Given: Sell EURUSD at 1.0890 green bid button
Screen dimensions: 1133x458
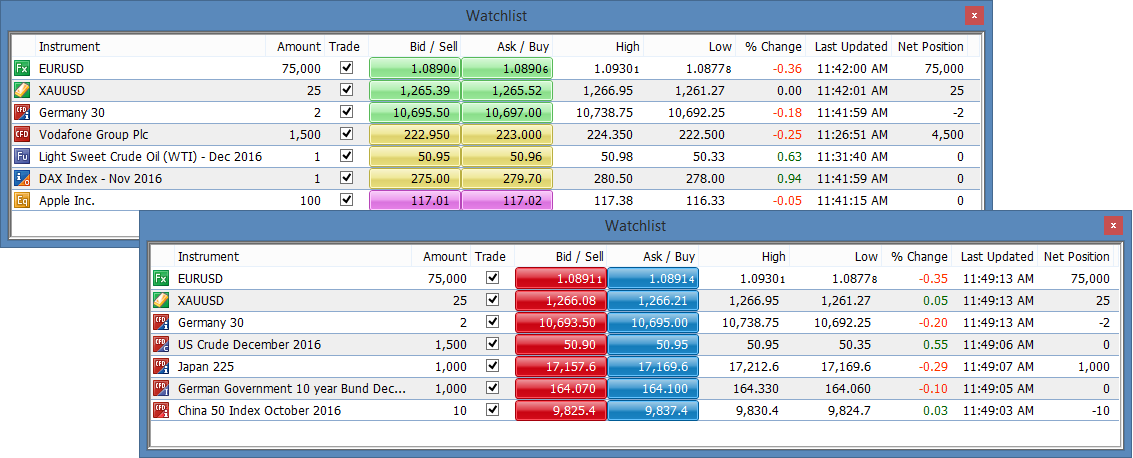Looking at the screenshot, I should click(x=415, y=68).
